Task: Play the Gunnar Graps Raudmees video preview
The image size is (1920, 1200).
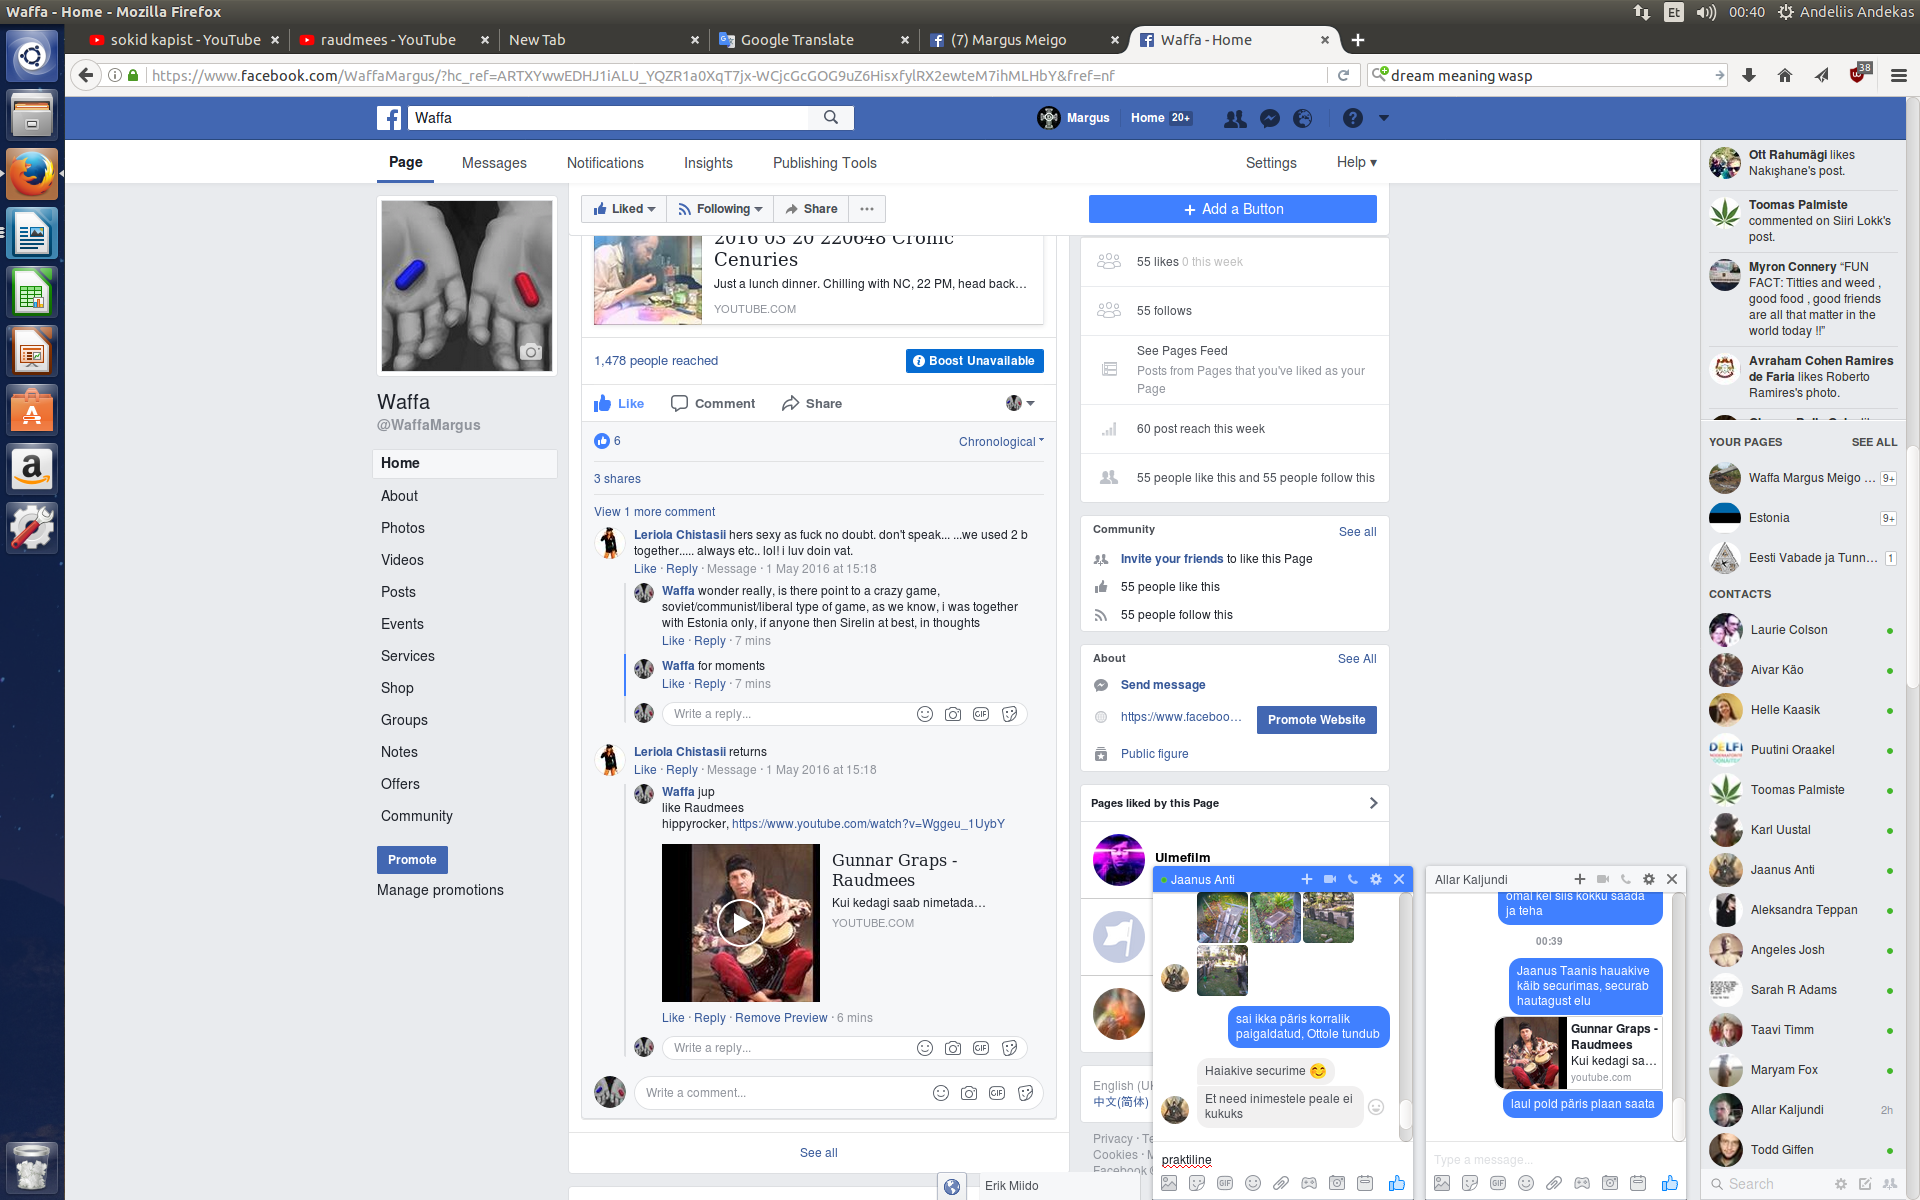Action: click(741, 923)
